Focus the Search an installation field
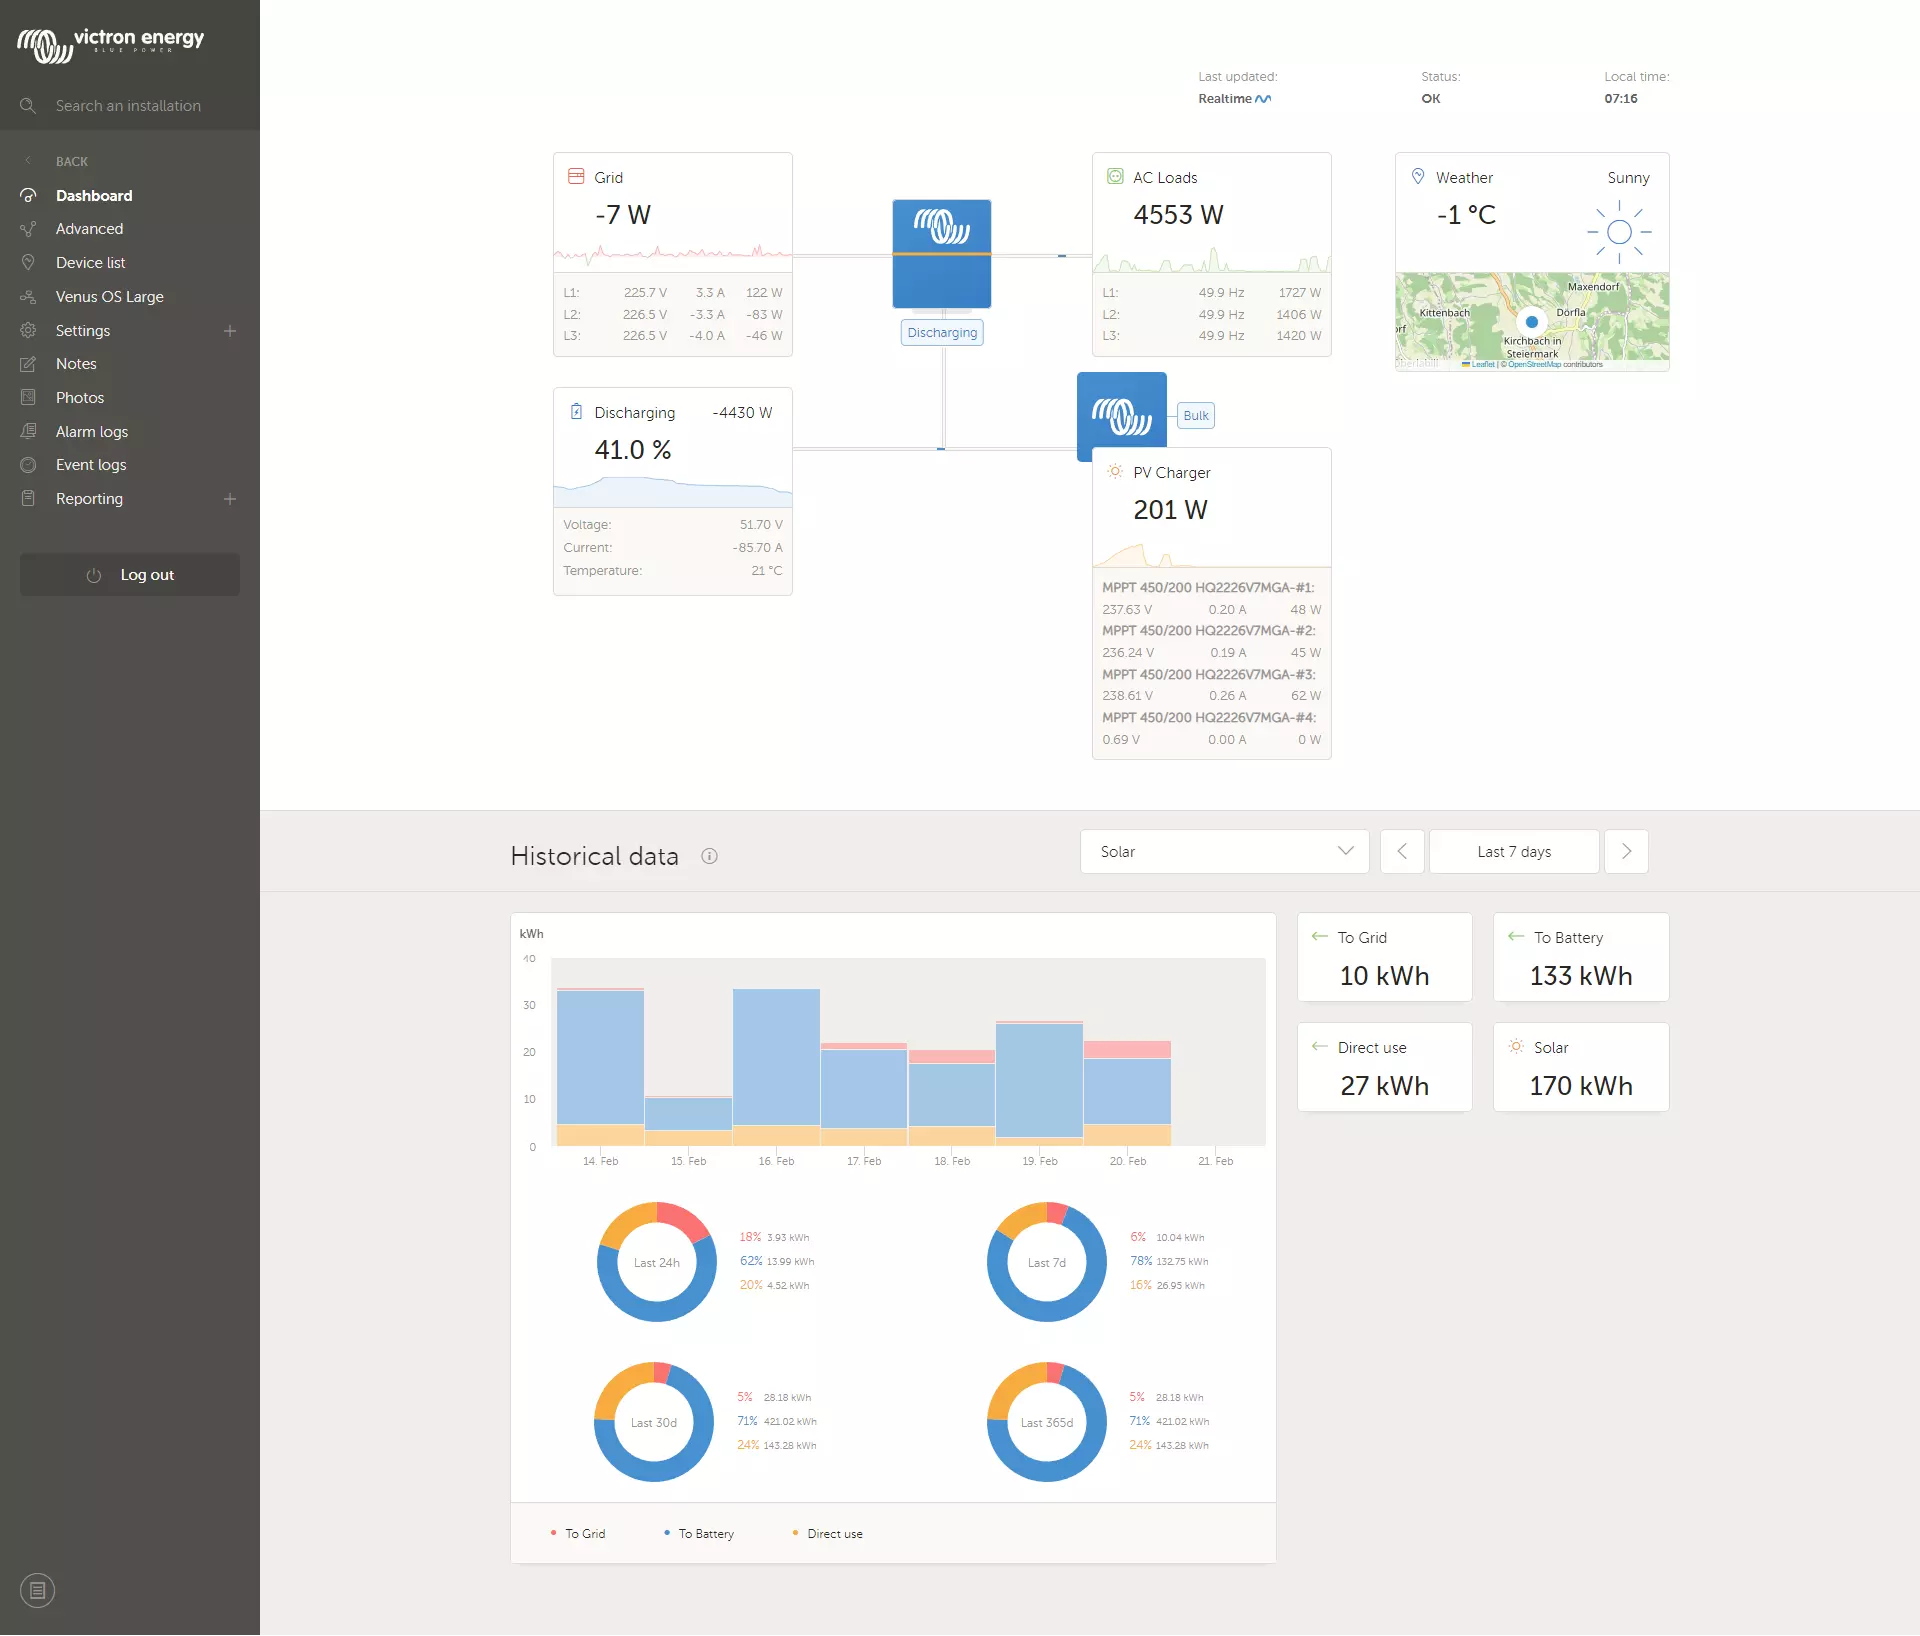This screenshot has height=1636, width=1920. tap(128, 106)
